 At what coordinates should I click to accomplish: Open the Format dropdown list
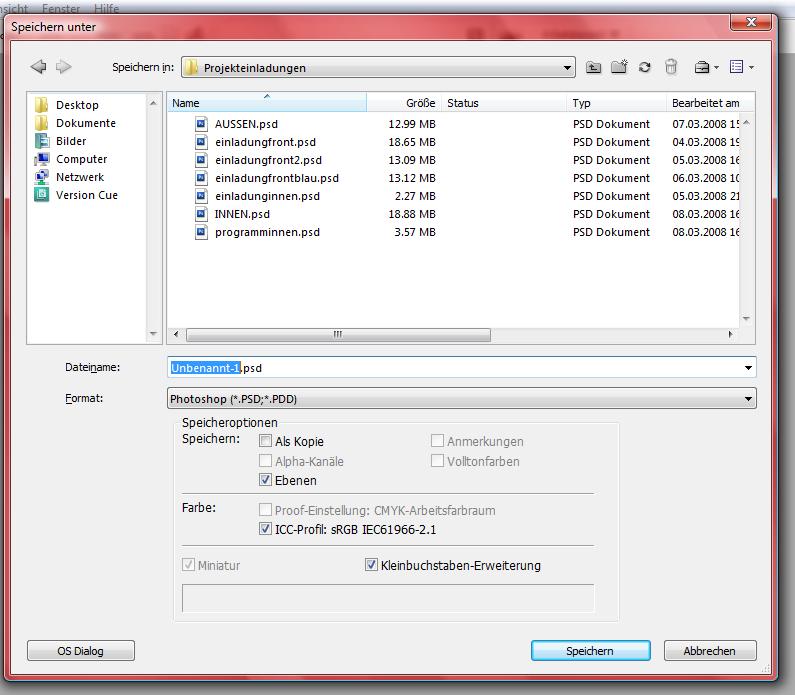747,399
